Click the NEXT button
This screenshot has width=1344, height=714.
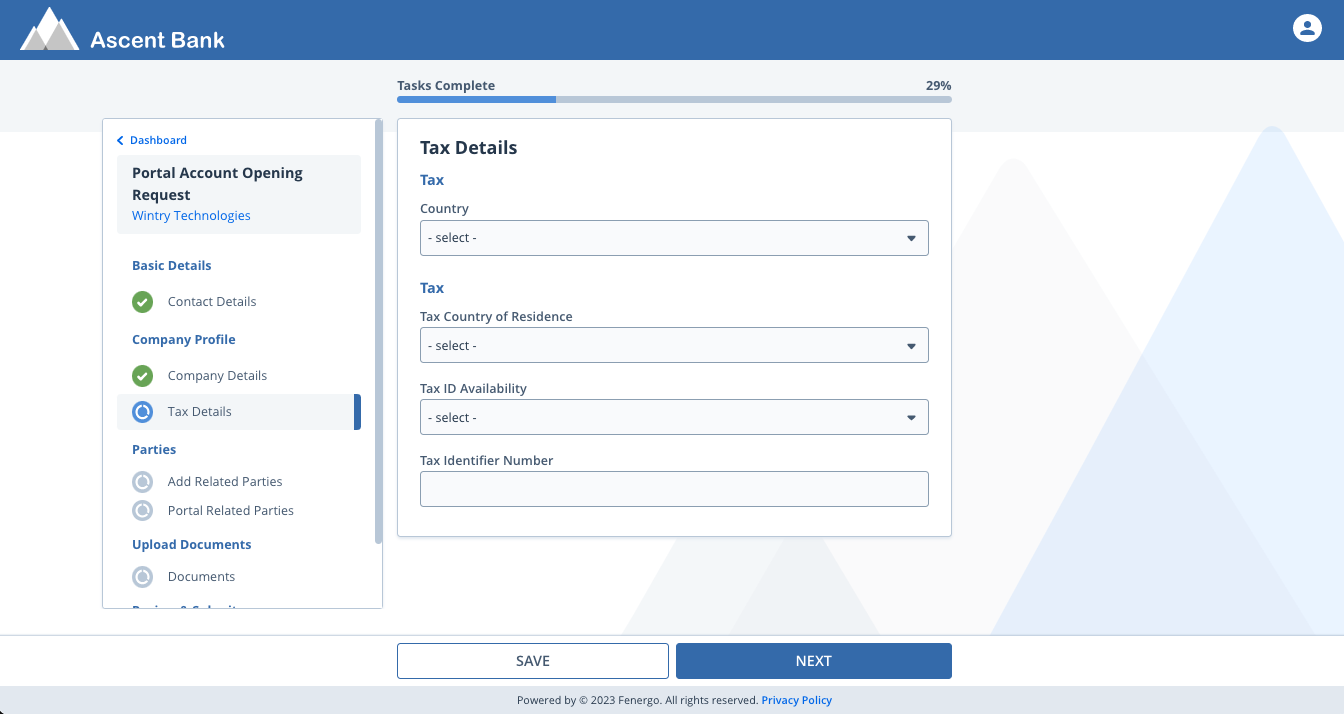813,661
